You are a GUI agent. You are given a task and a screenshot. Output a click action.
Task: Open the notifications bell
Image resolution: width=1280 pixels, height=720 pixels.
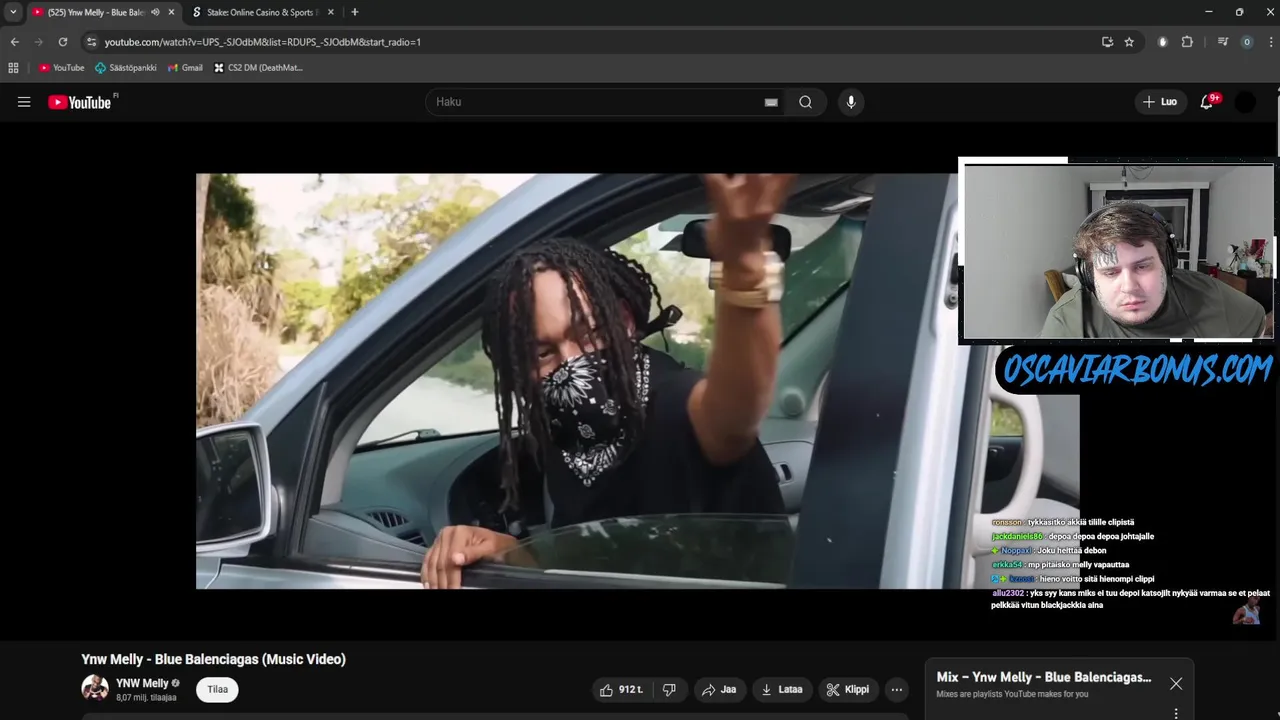tap(1207, 102)
